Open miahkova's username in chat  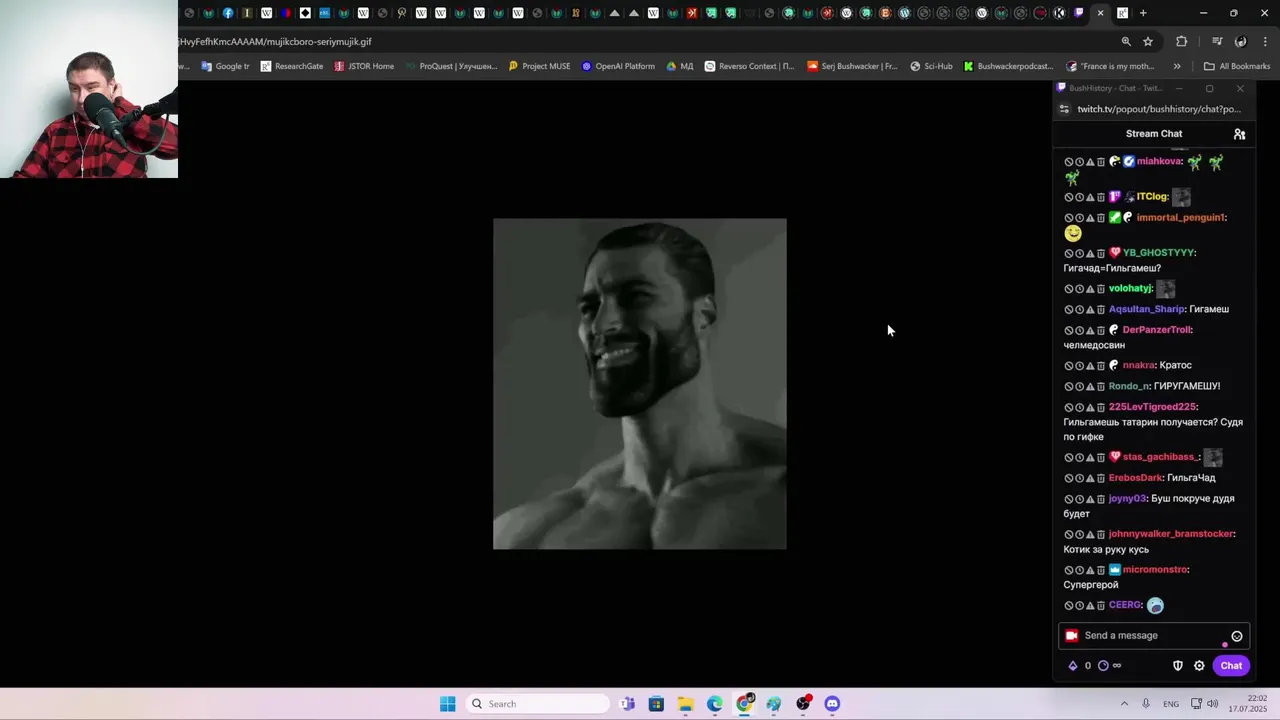pos(1159,162)
